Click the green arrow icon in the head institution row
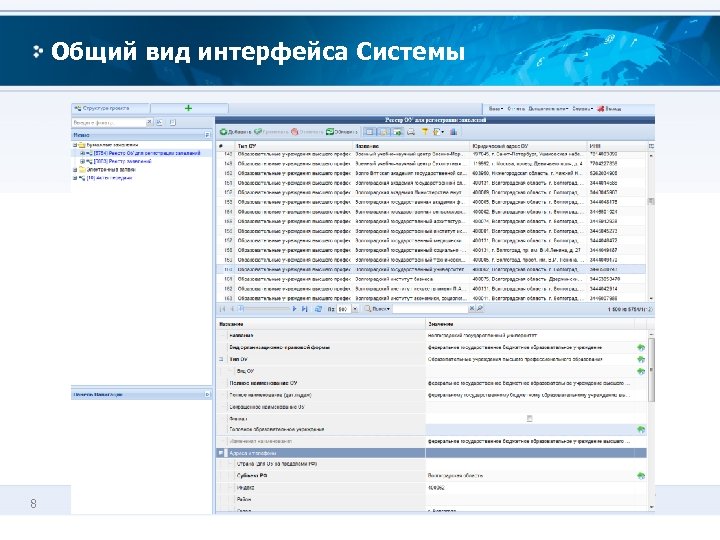Screen dimensions: 720x540 641,430
